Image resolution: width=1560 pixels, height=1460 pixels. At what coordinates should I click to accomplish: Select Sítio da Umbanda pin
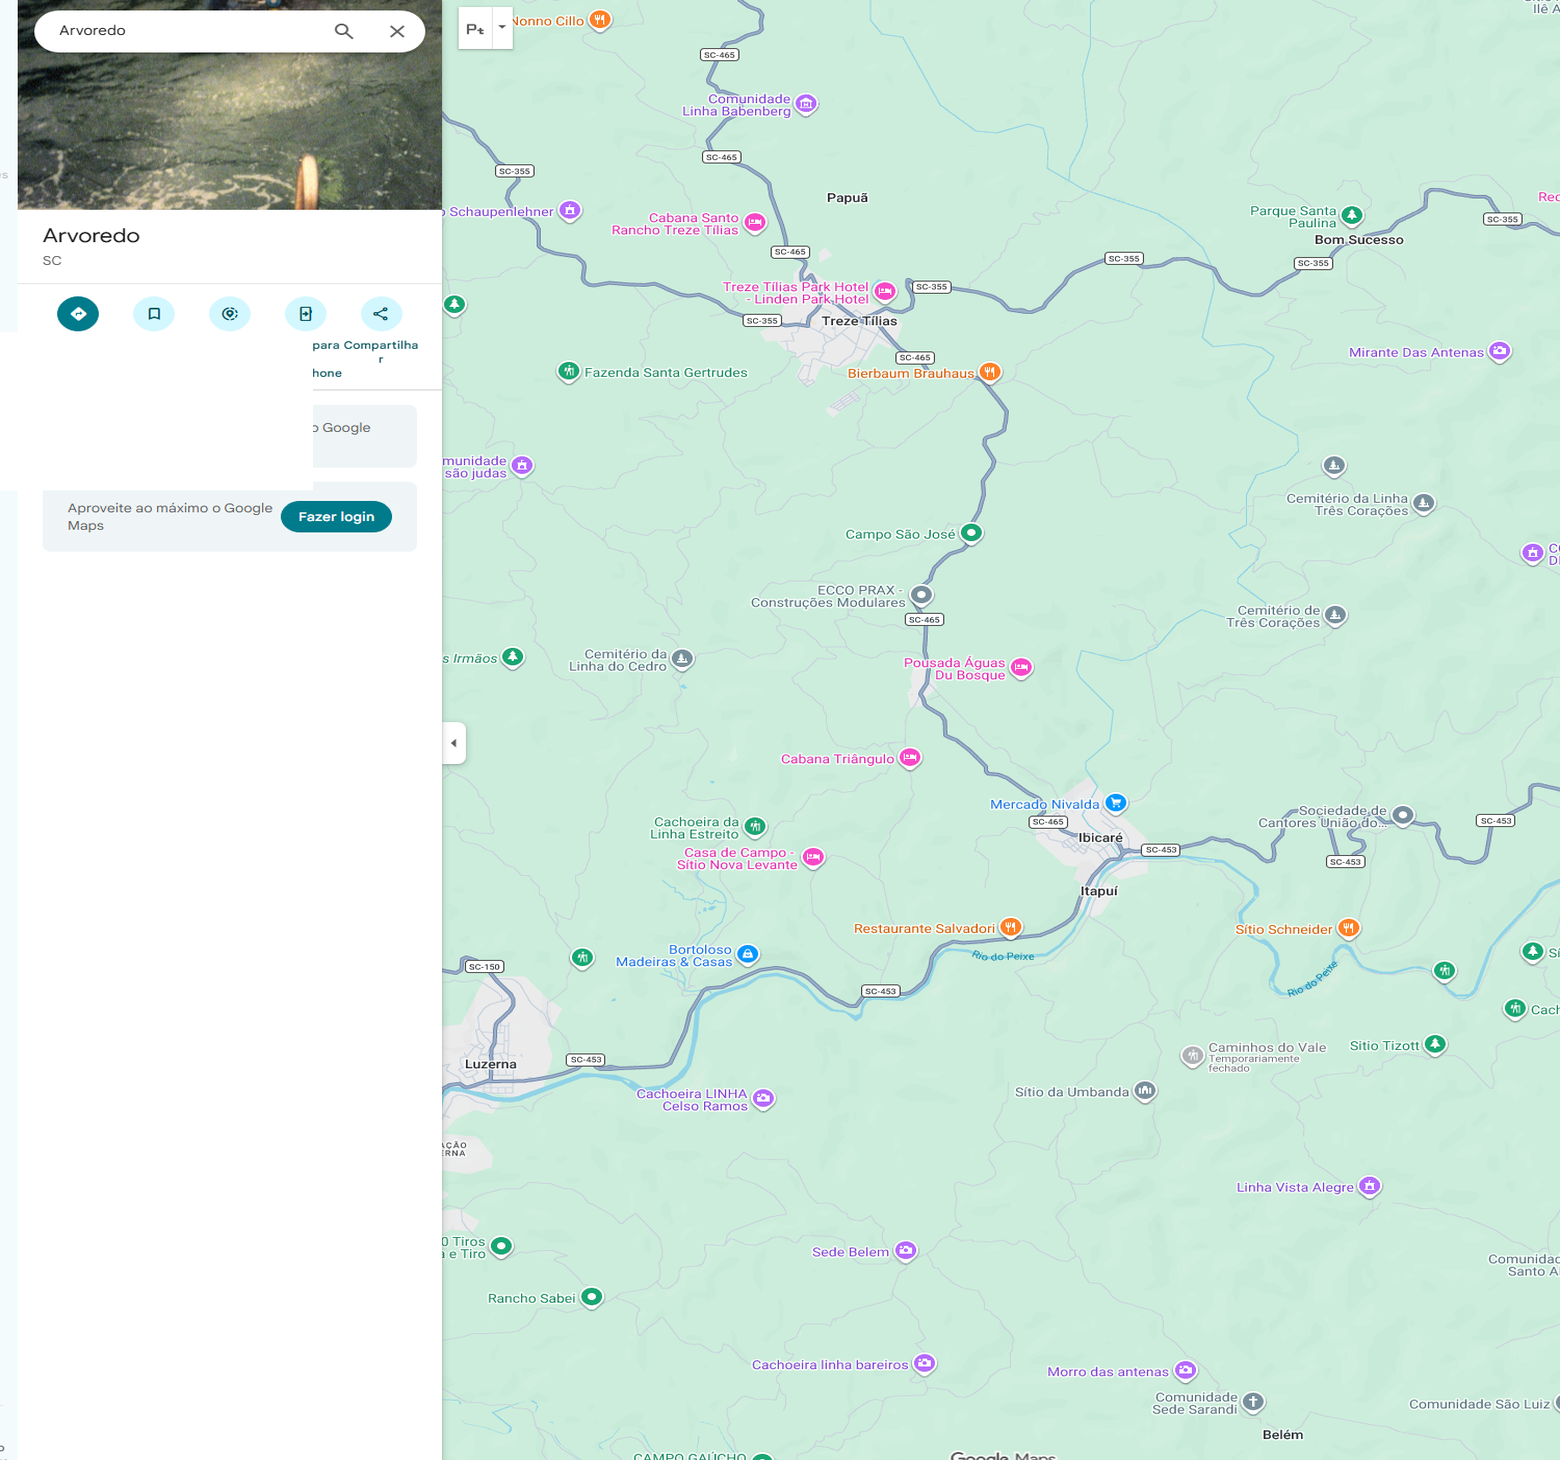[1145, 1091]
